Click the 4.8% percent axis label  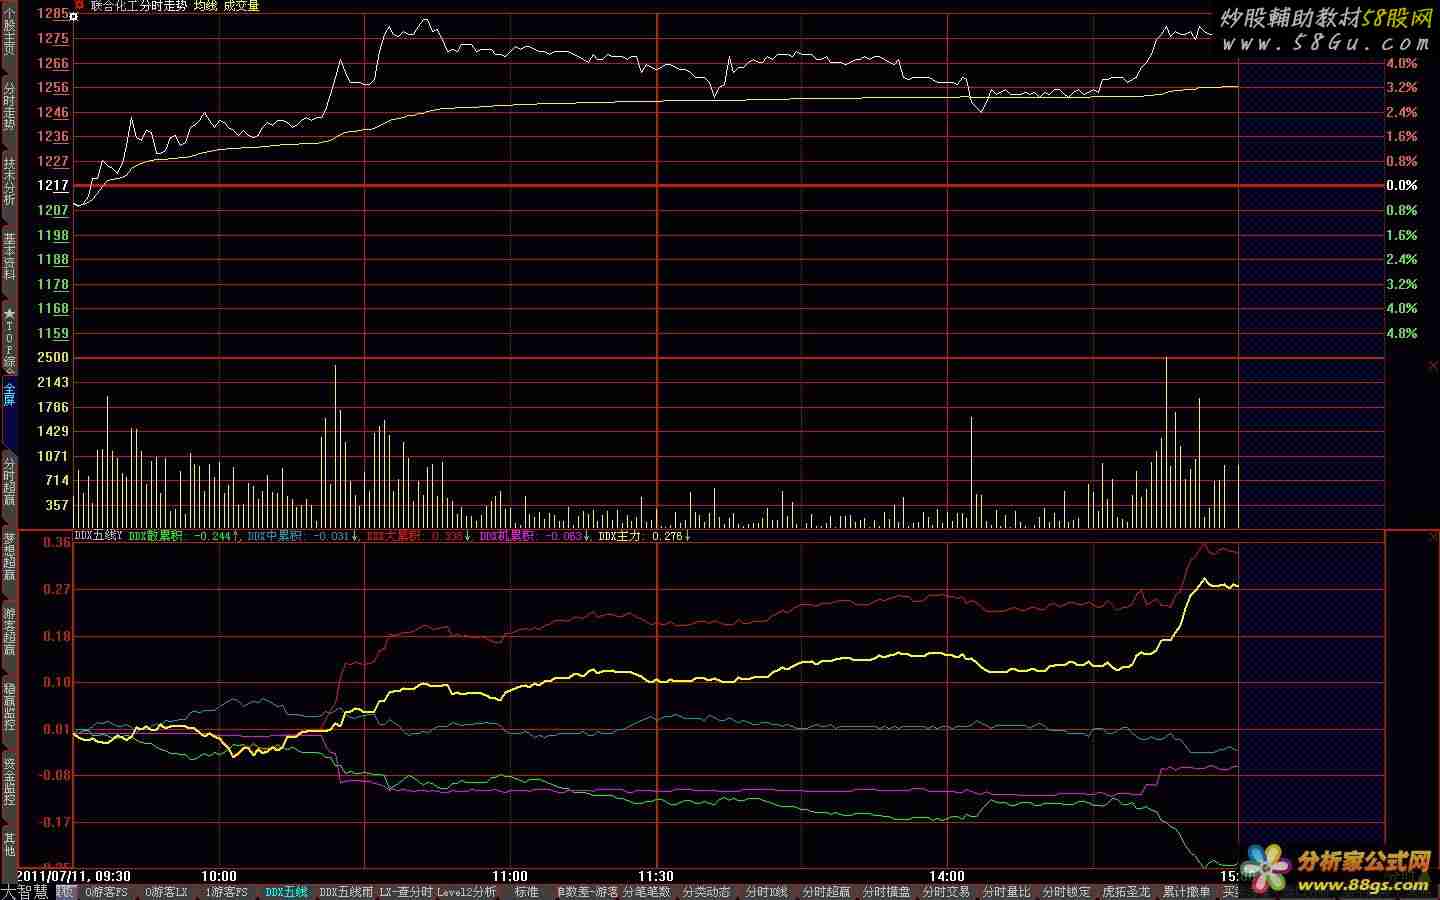coord(1402,333)
